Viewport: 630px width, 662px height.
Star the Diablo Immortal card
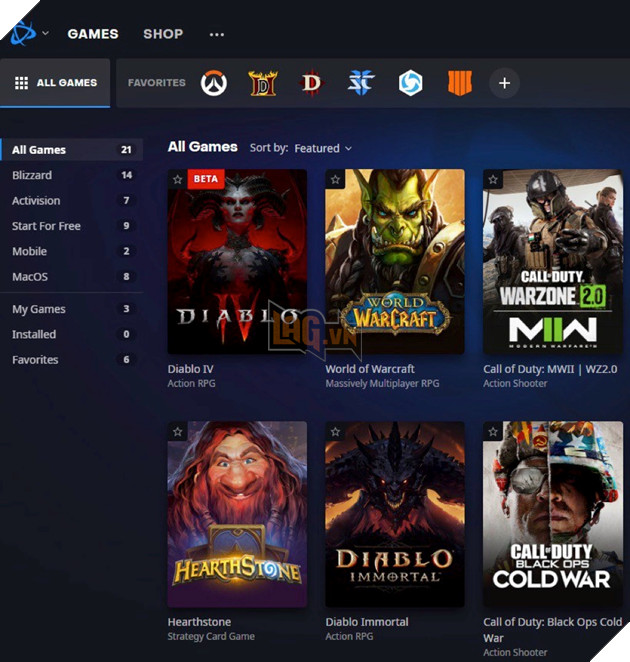tap(335, 432)
